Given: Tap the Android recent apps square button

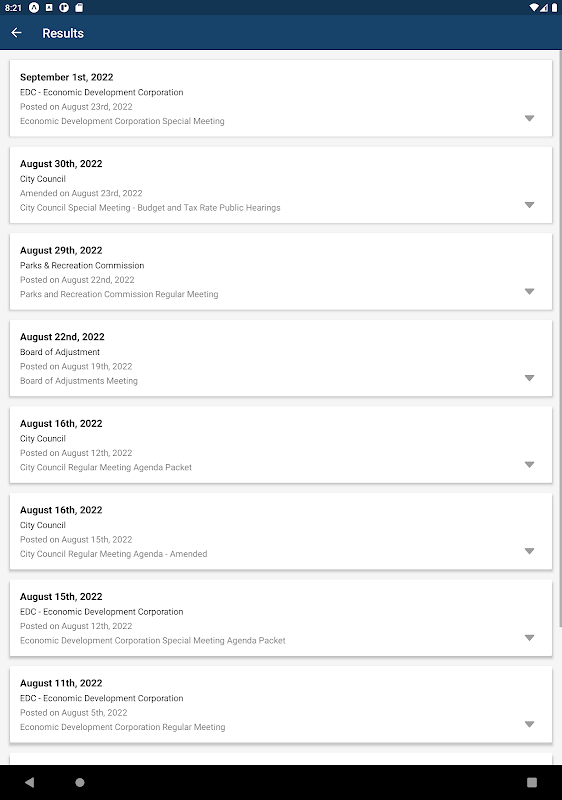Looking at the screenshot, I should click(532, 782).
